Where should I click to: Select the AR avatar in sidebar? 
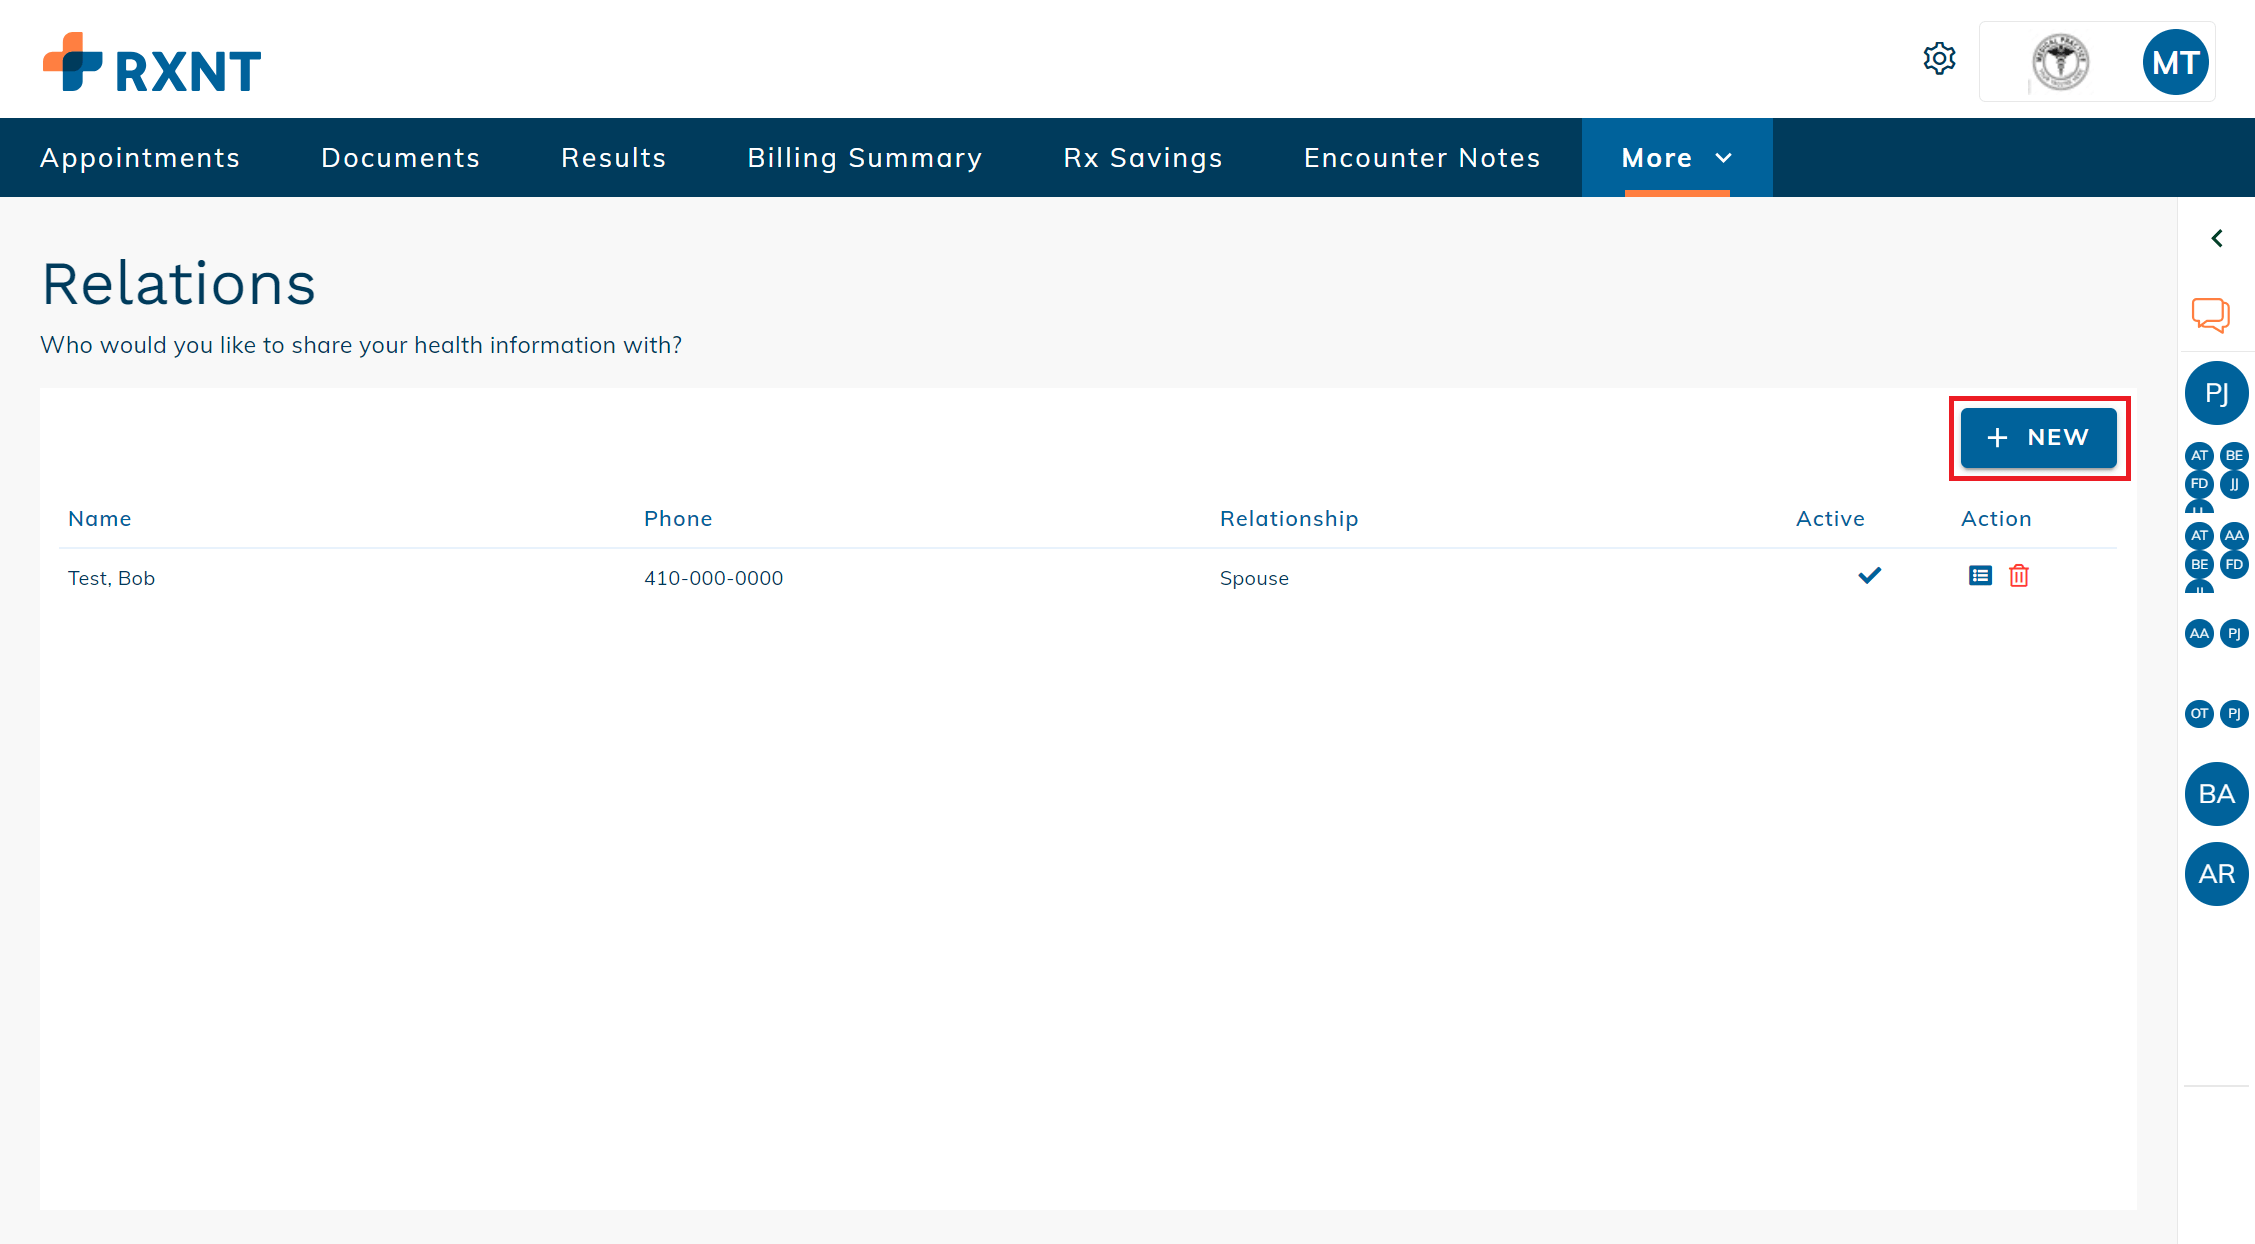coord(2216,874)
